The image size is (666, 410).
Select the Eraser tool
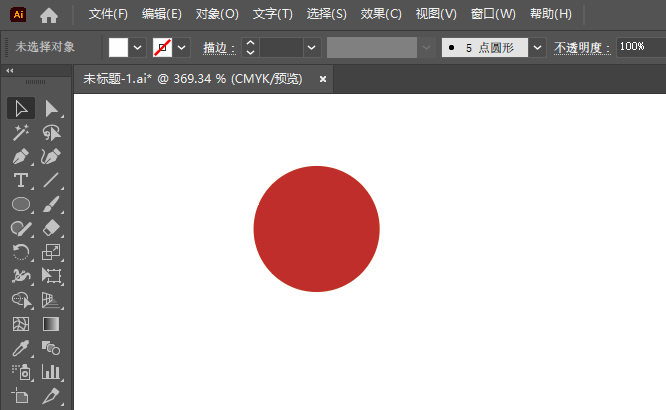point(52,229)
